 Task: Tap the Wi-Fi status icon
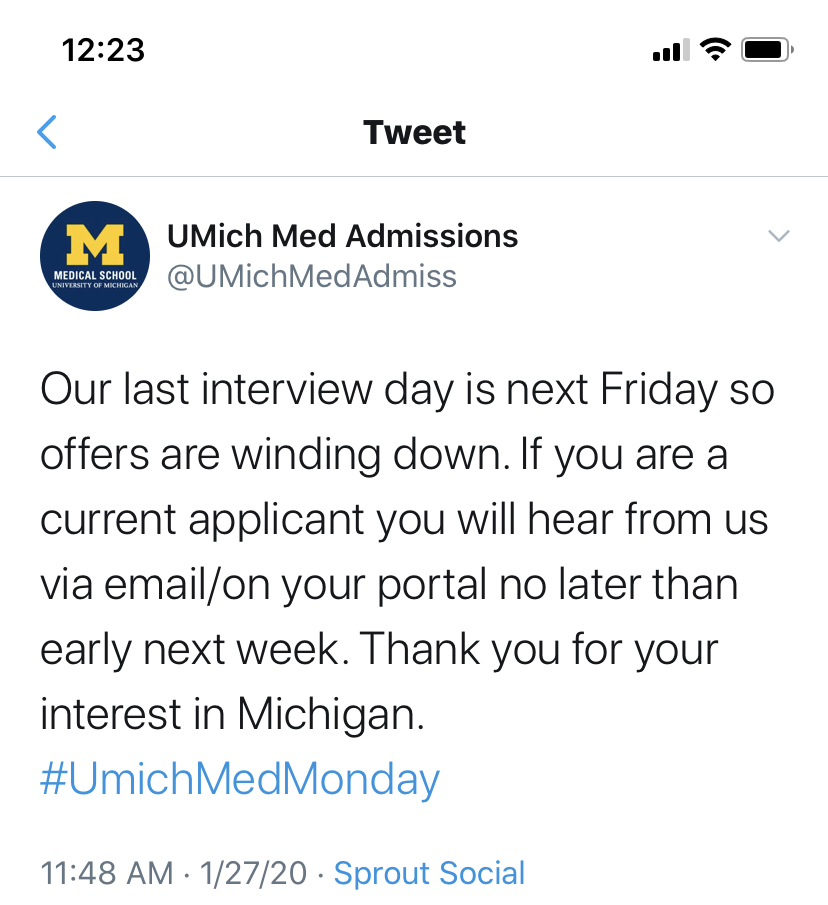point(715,50)
